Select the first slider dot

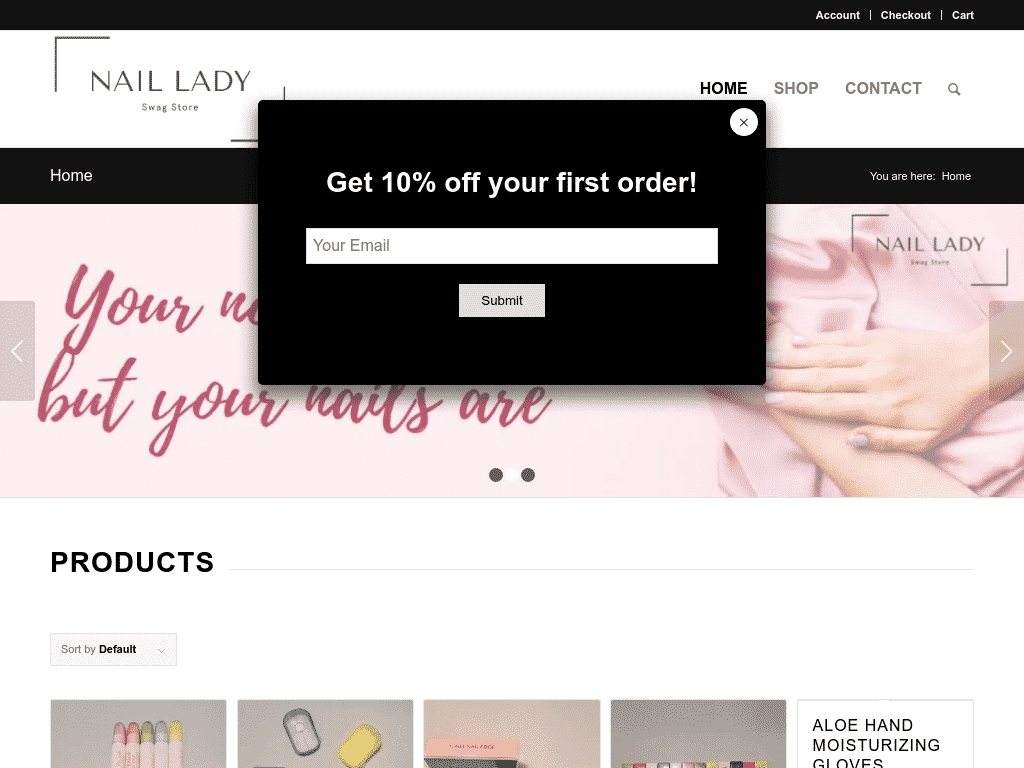tap(496, 475)
